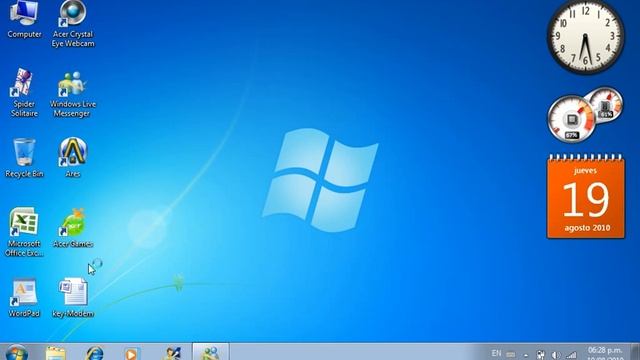Open the volume speaker icon
Image resolution: width=640 pixels, height=360 pixels.
point(556,355)
